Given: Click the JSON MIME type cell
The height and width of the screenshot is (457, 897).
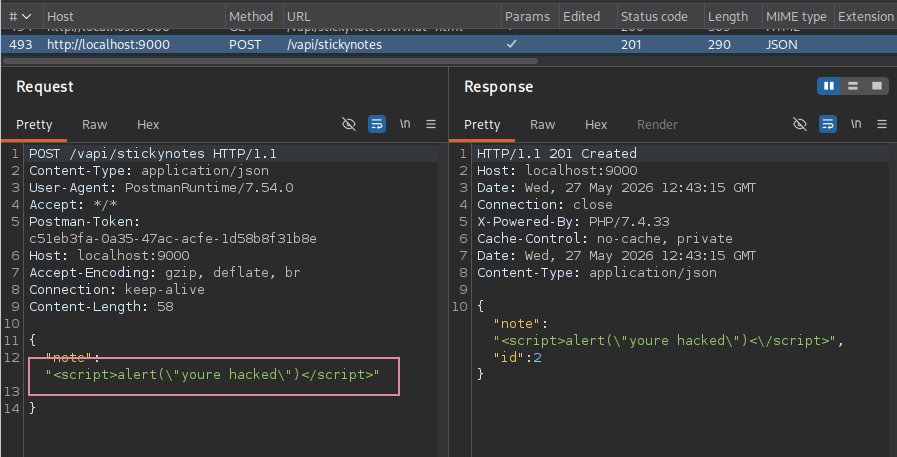Looking at the screenshot, I should [781, 44].
